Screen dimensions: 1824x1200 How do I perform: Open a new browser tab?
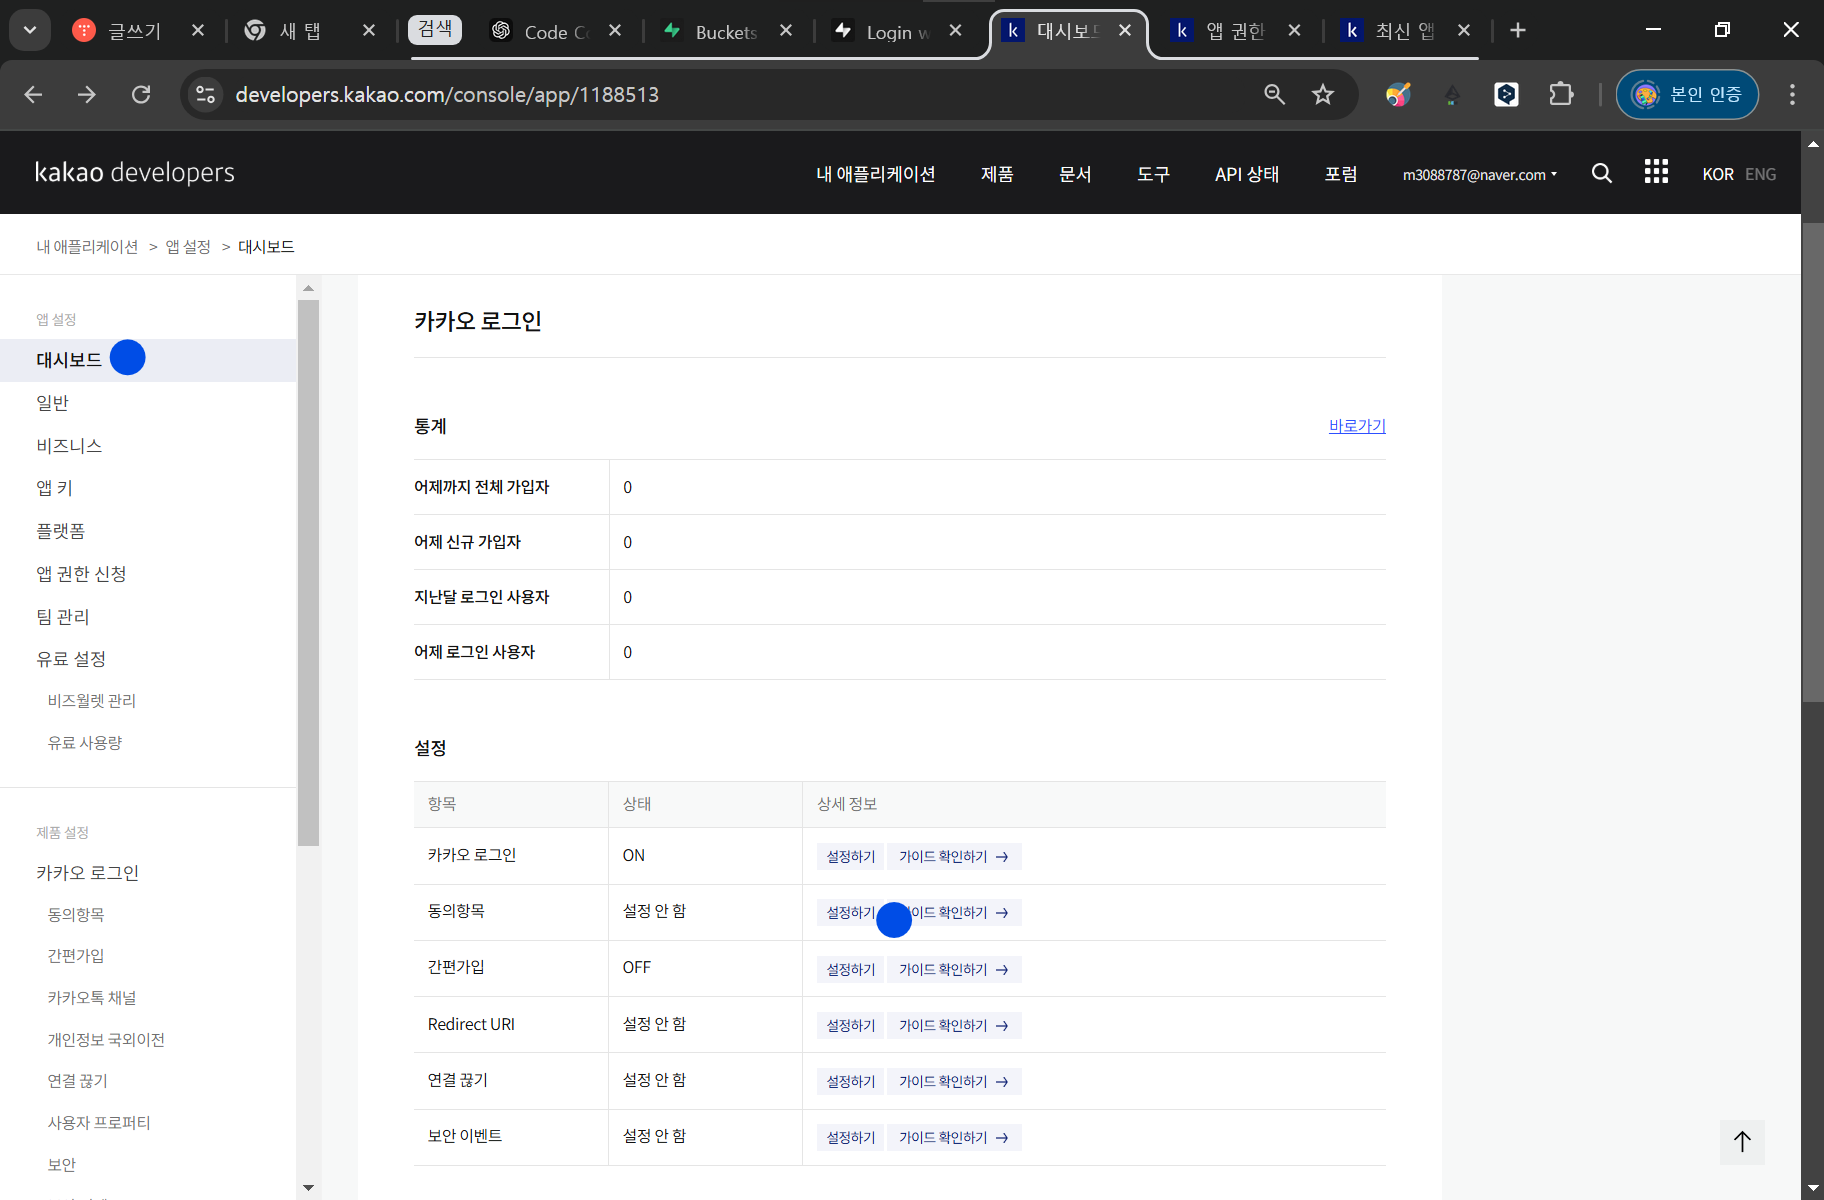[1518, 30]
